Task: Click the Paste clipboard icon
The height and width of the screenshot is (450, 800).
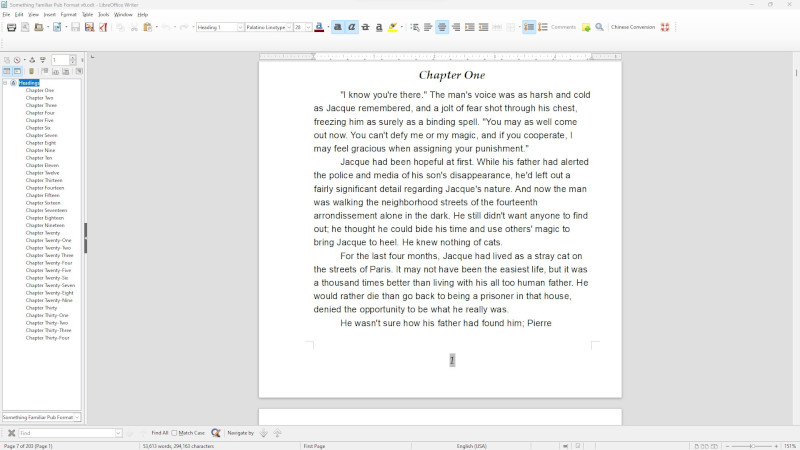Action: 147,27
